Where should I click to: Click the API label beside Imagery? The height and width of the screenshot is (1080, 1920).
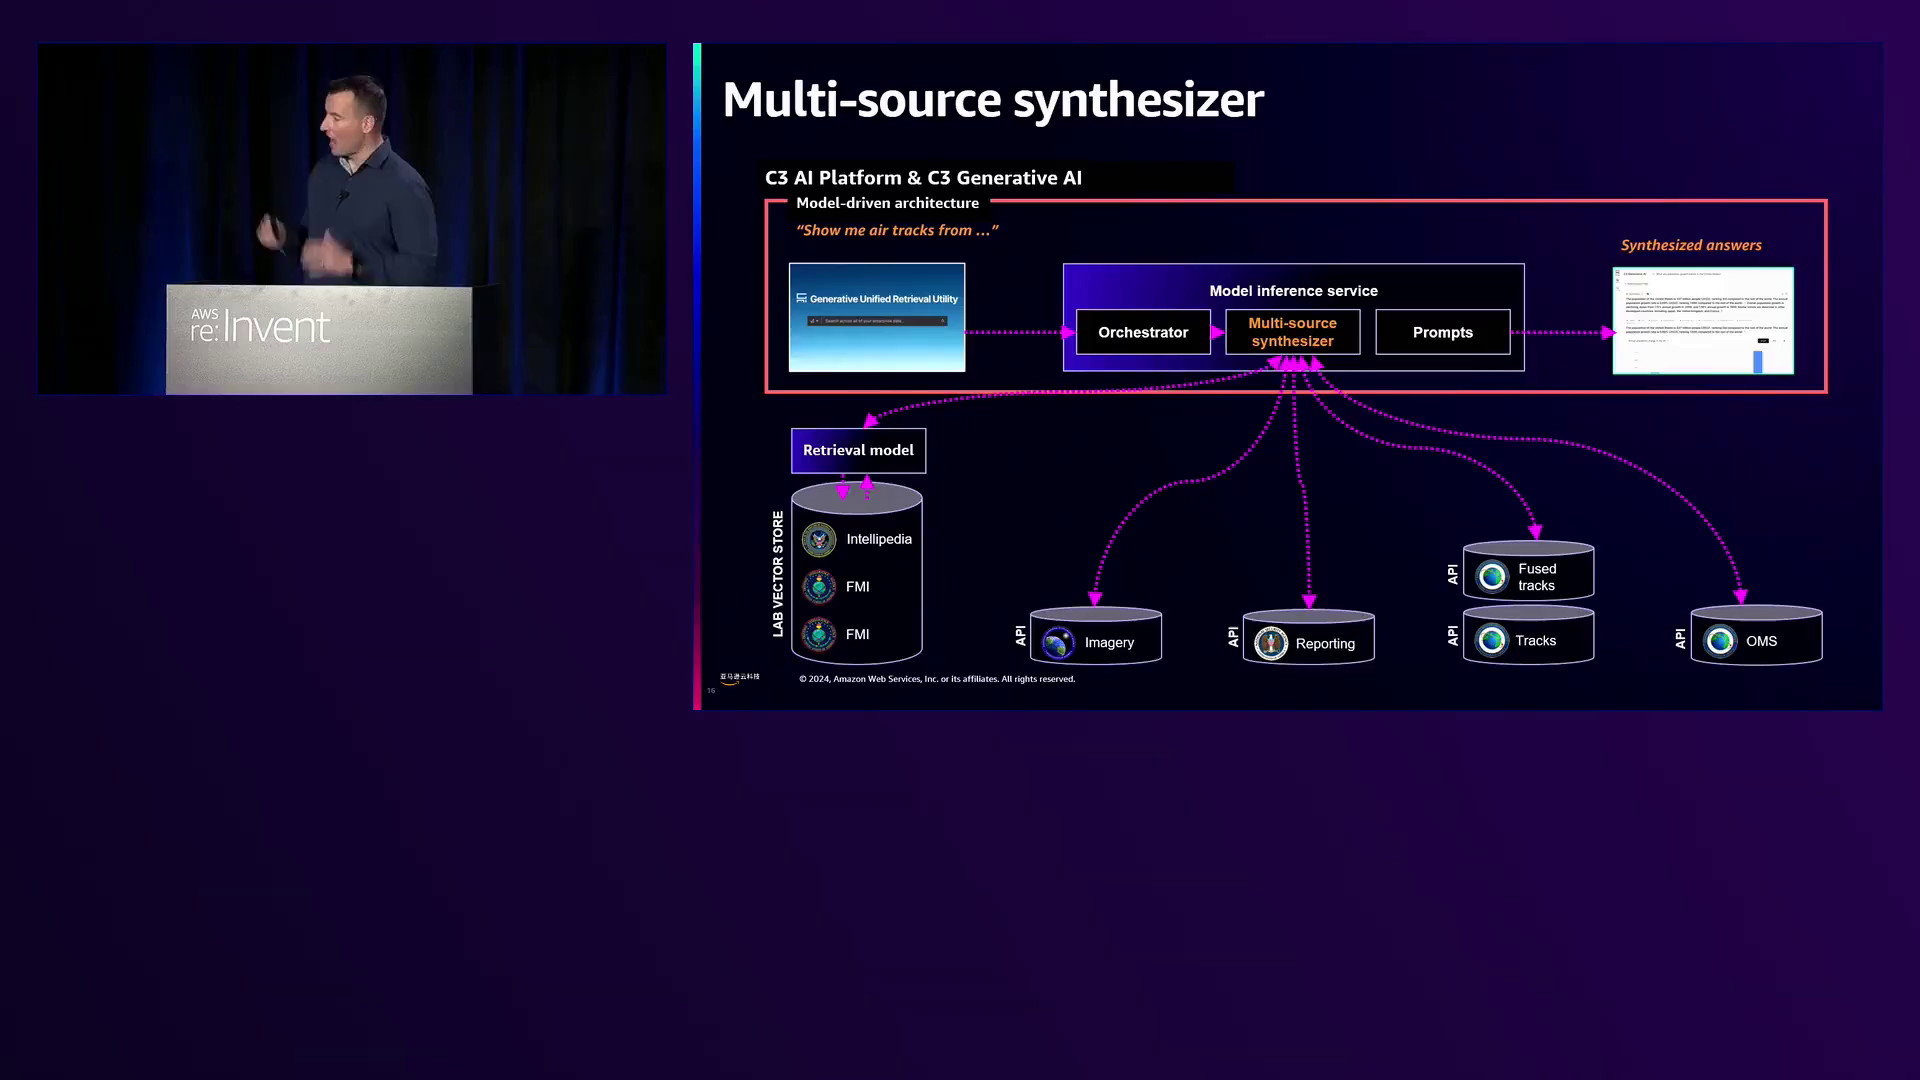[x=1020, y=635]
